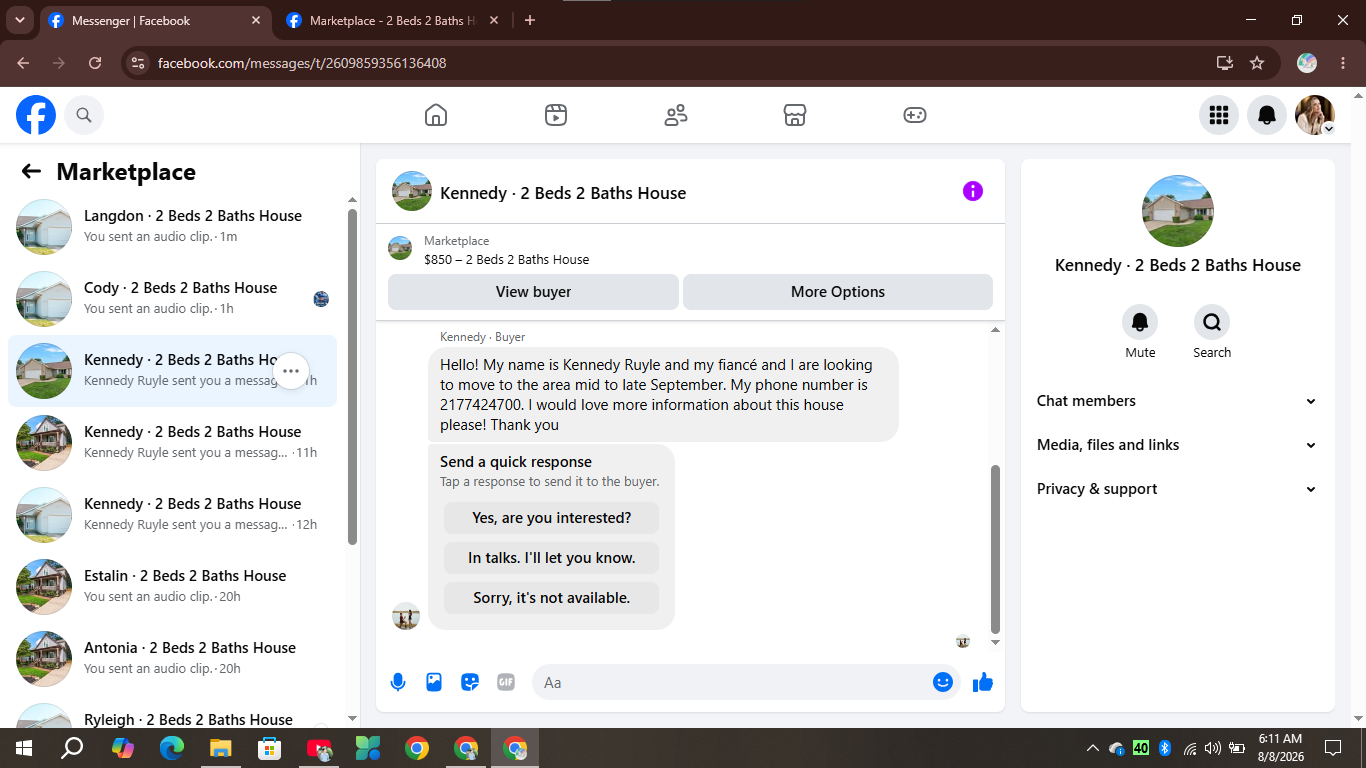1366x768 pixels.
Task: Click the browser address bar URL
Action: (x=302, y=63)
